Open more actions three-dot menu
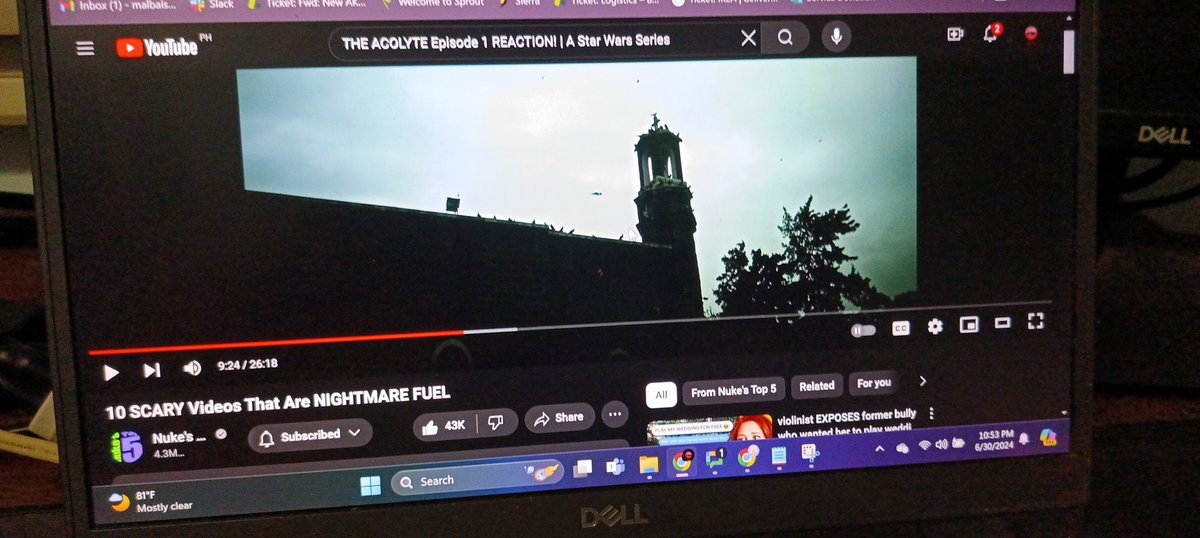Screen dimensions: 1200x538 (615, 414)
